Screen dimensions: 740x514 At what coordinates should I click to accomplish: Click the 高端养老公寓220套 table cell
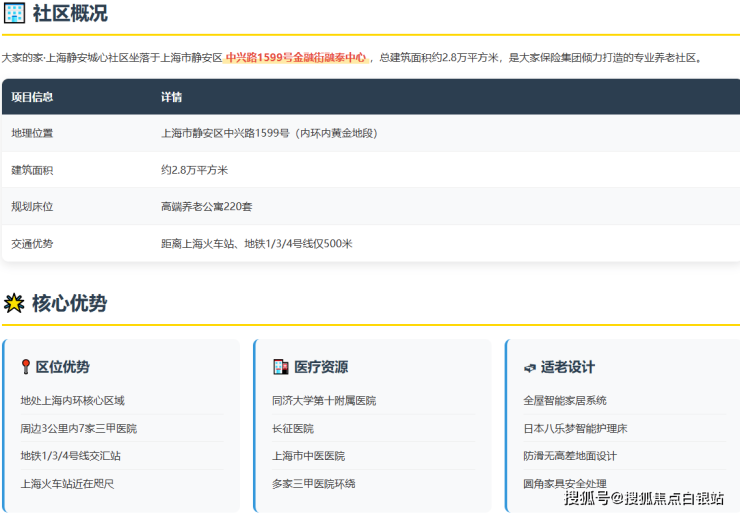(x=206, y=206)
